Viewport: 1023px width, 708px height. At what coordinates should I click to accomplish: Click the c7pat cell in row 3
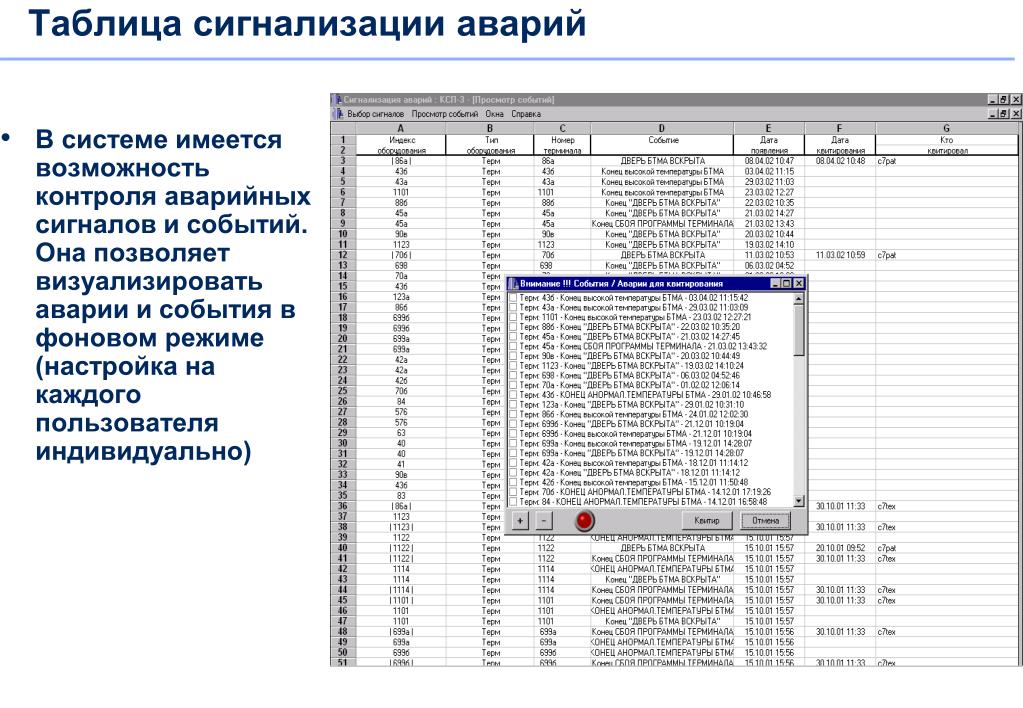(946, 161)
